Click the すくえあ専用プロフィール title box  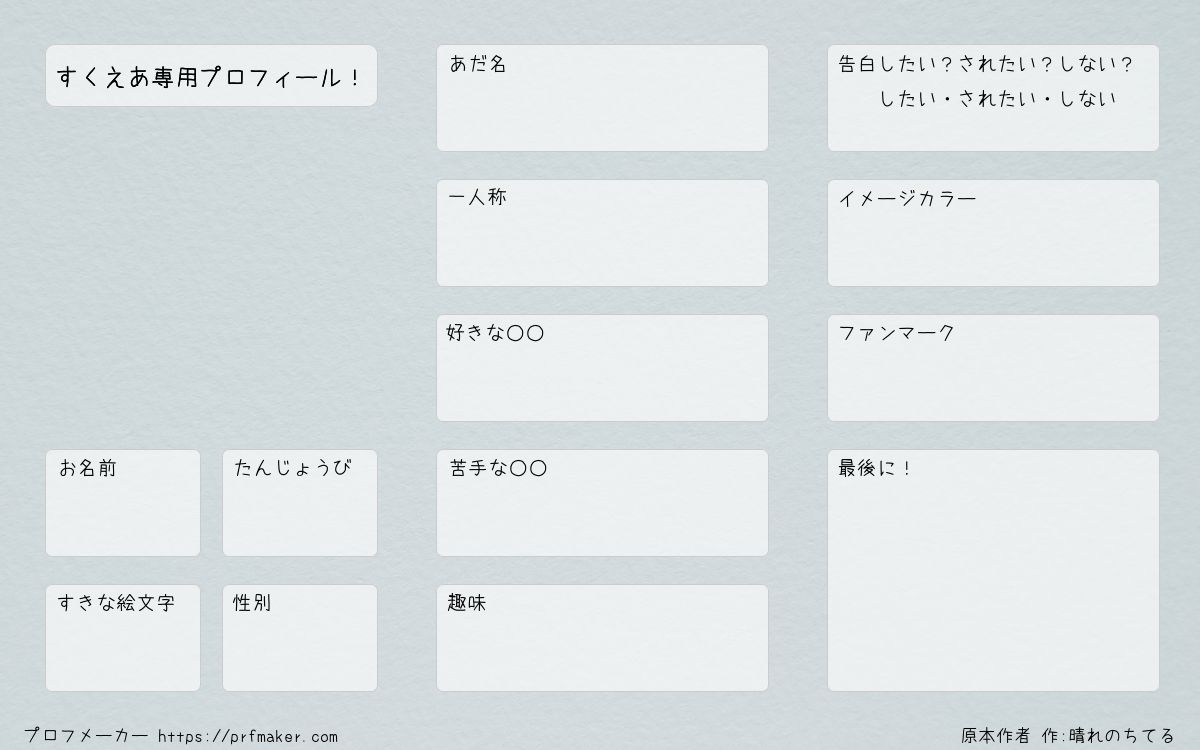pyautogui.click(x=211, y=76)
